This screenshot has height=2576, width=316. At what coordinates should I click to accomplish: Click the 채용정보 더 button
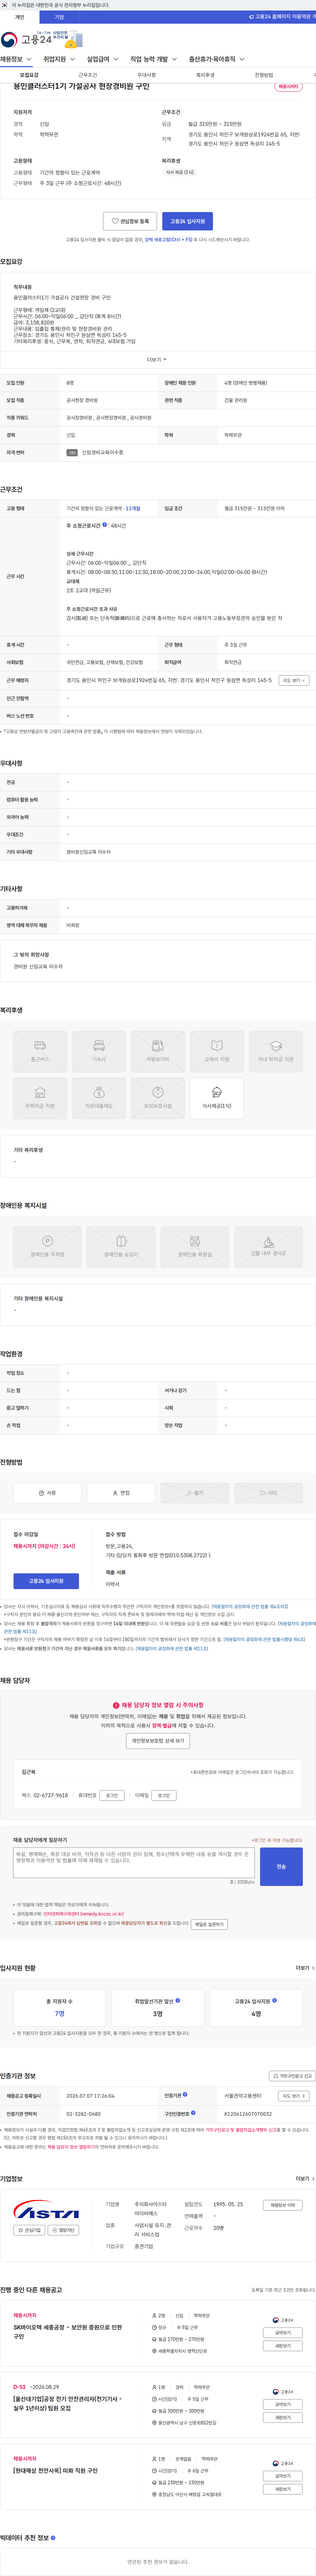coord(283,2205)
